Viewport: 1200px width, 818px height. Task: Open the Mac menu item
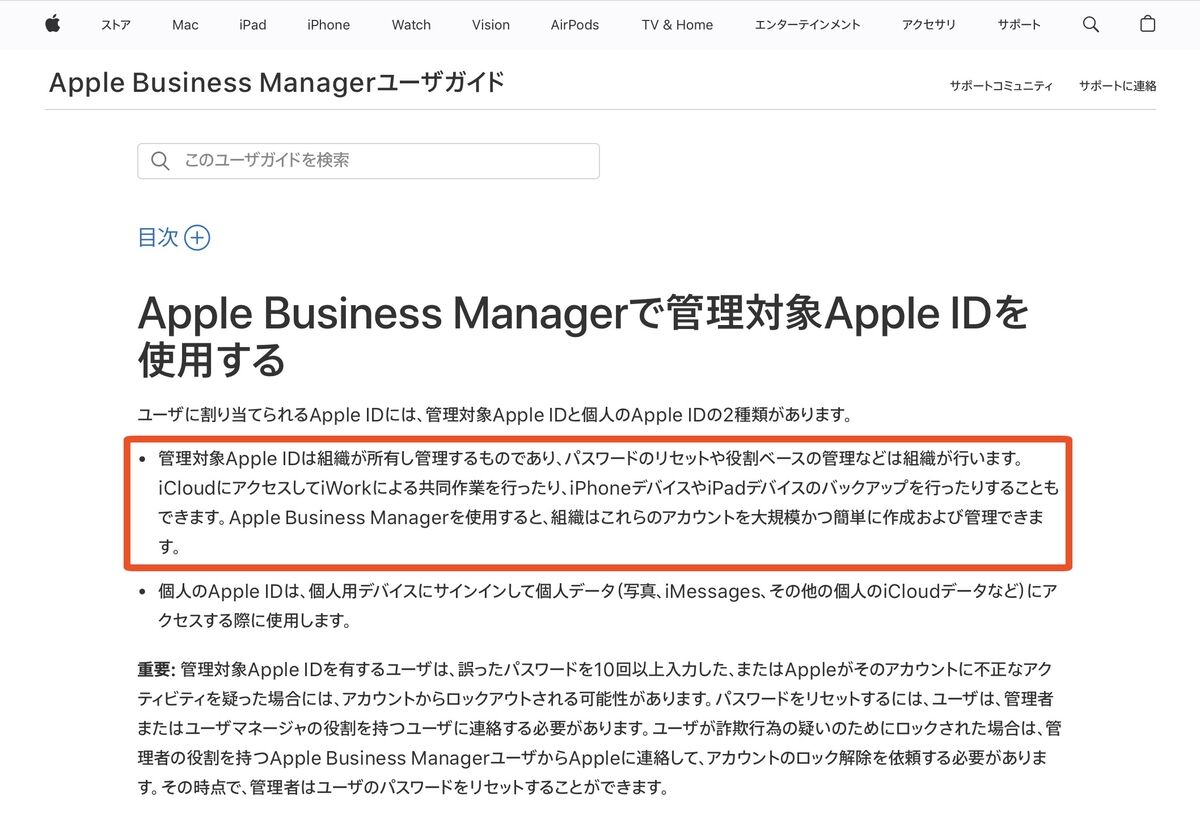(x=185, y=25)
